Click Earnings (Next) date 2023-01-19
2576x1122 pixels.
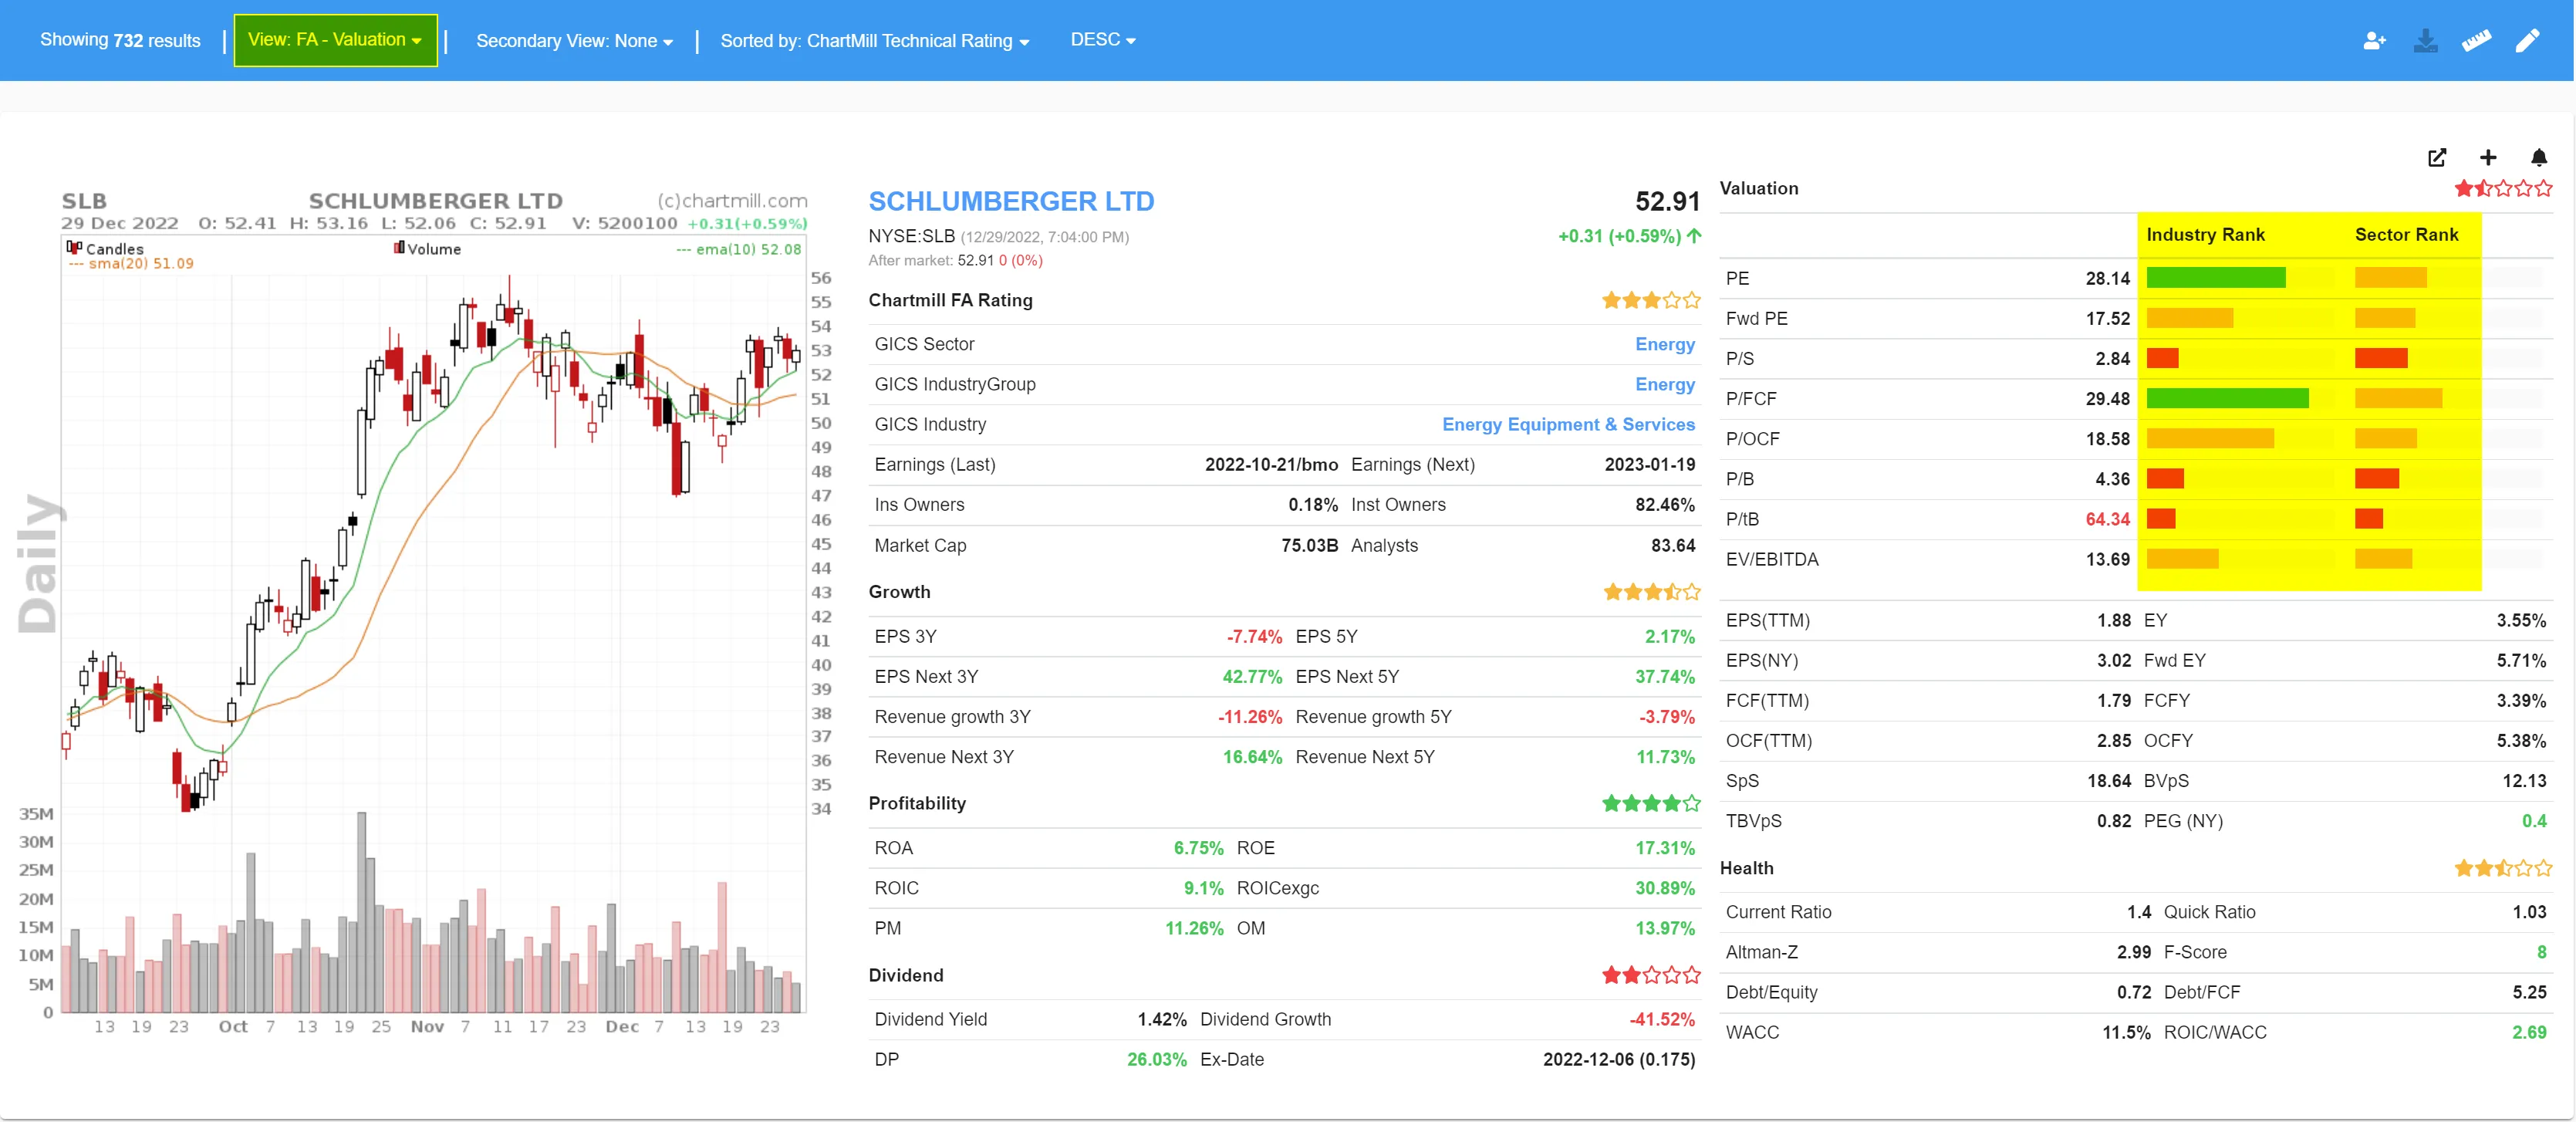pyautogui.click(x=1649, y=464)
